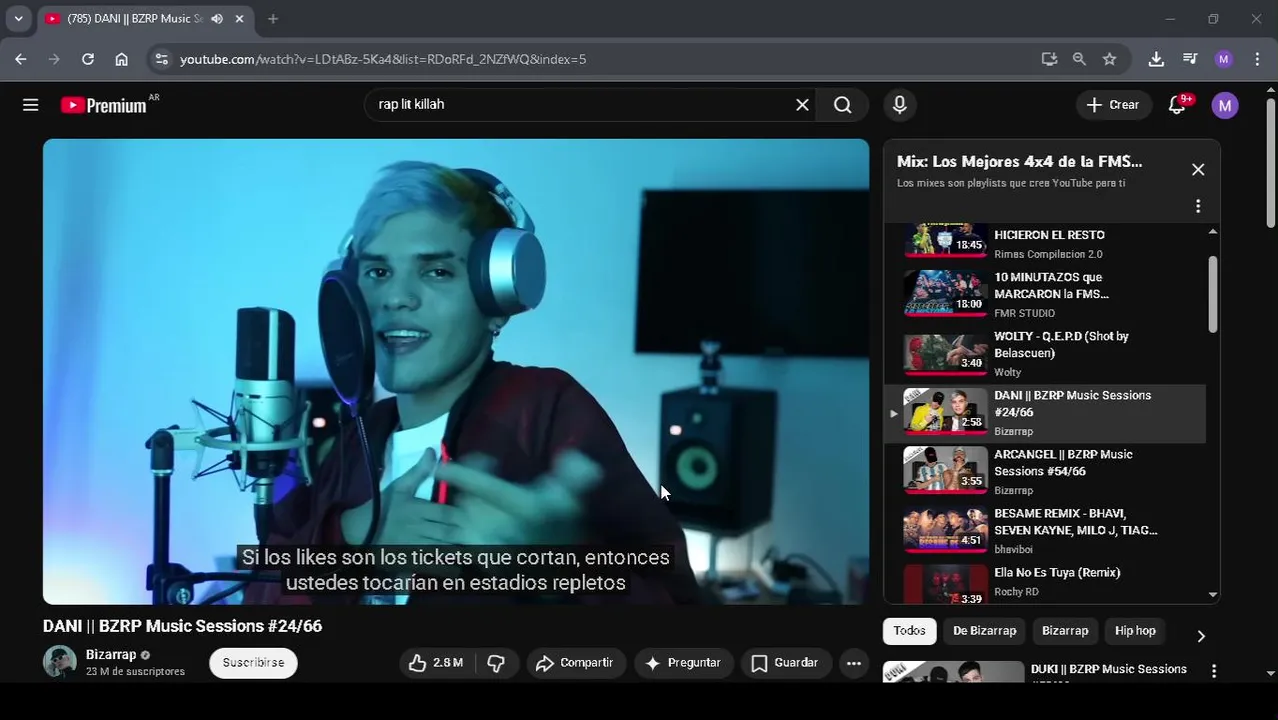Open browser downloads
Viewport: 1278px width, 720px height.
click(x=1156, y=59)
